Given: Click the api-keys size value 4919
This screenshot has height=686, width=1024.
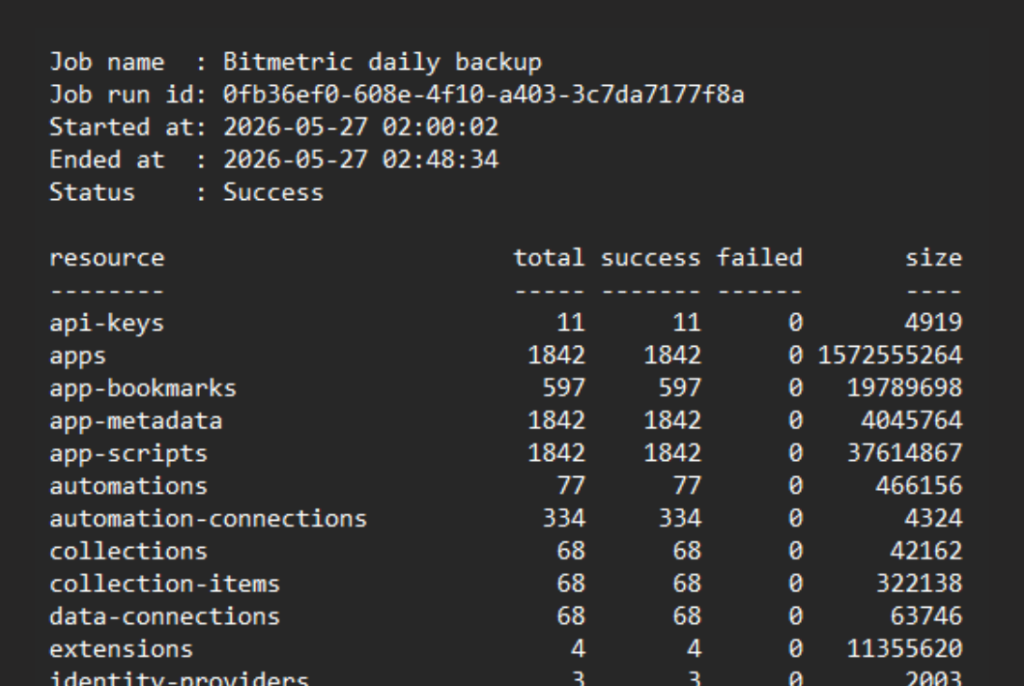Looking at the screenshot, I should pyautogui.click(x=933, y=323).
